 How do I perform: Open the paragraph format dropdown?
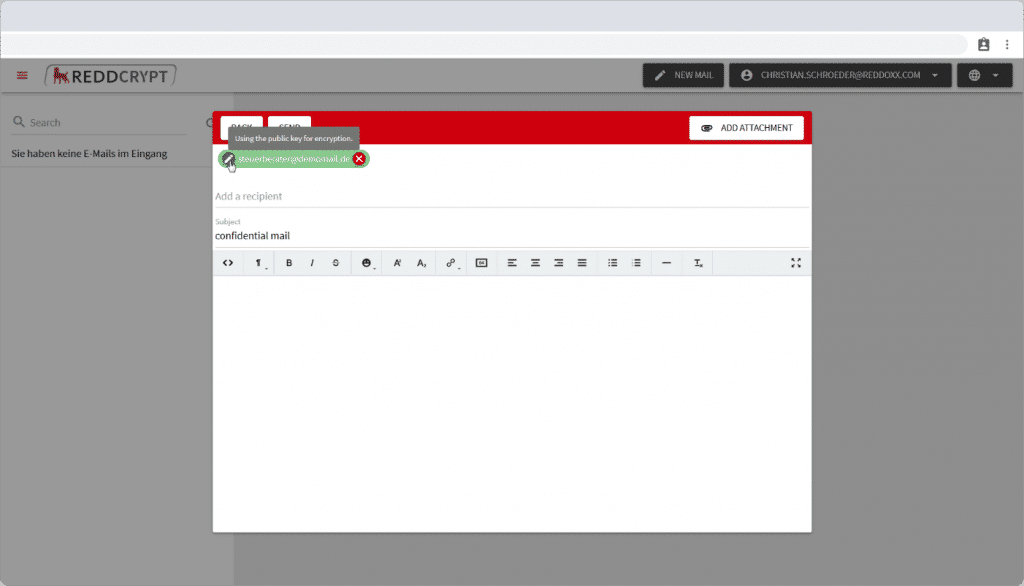259,263
